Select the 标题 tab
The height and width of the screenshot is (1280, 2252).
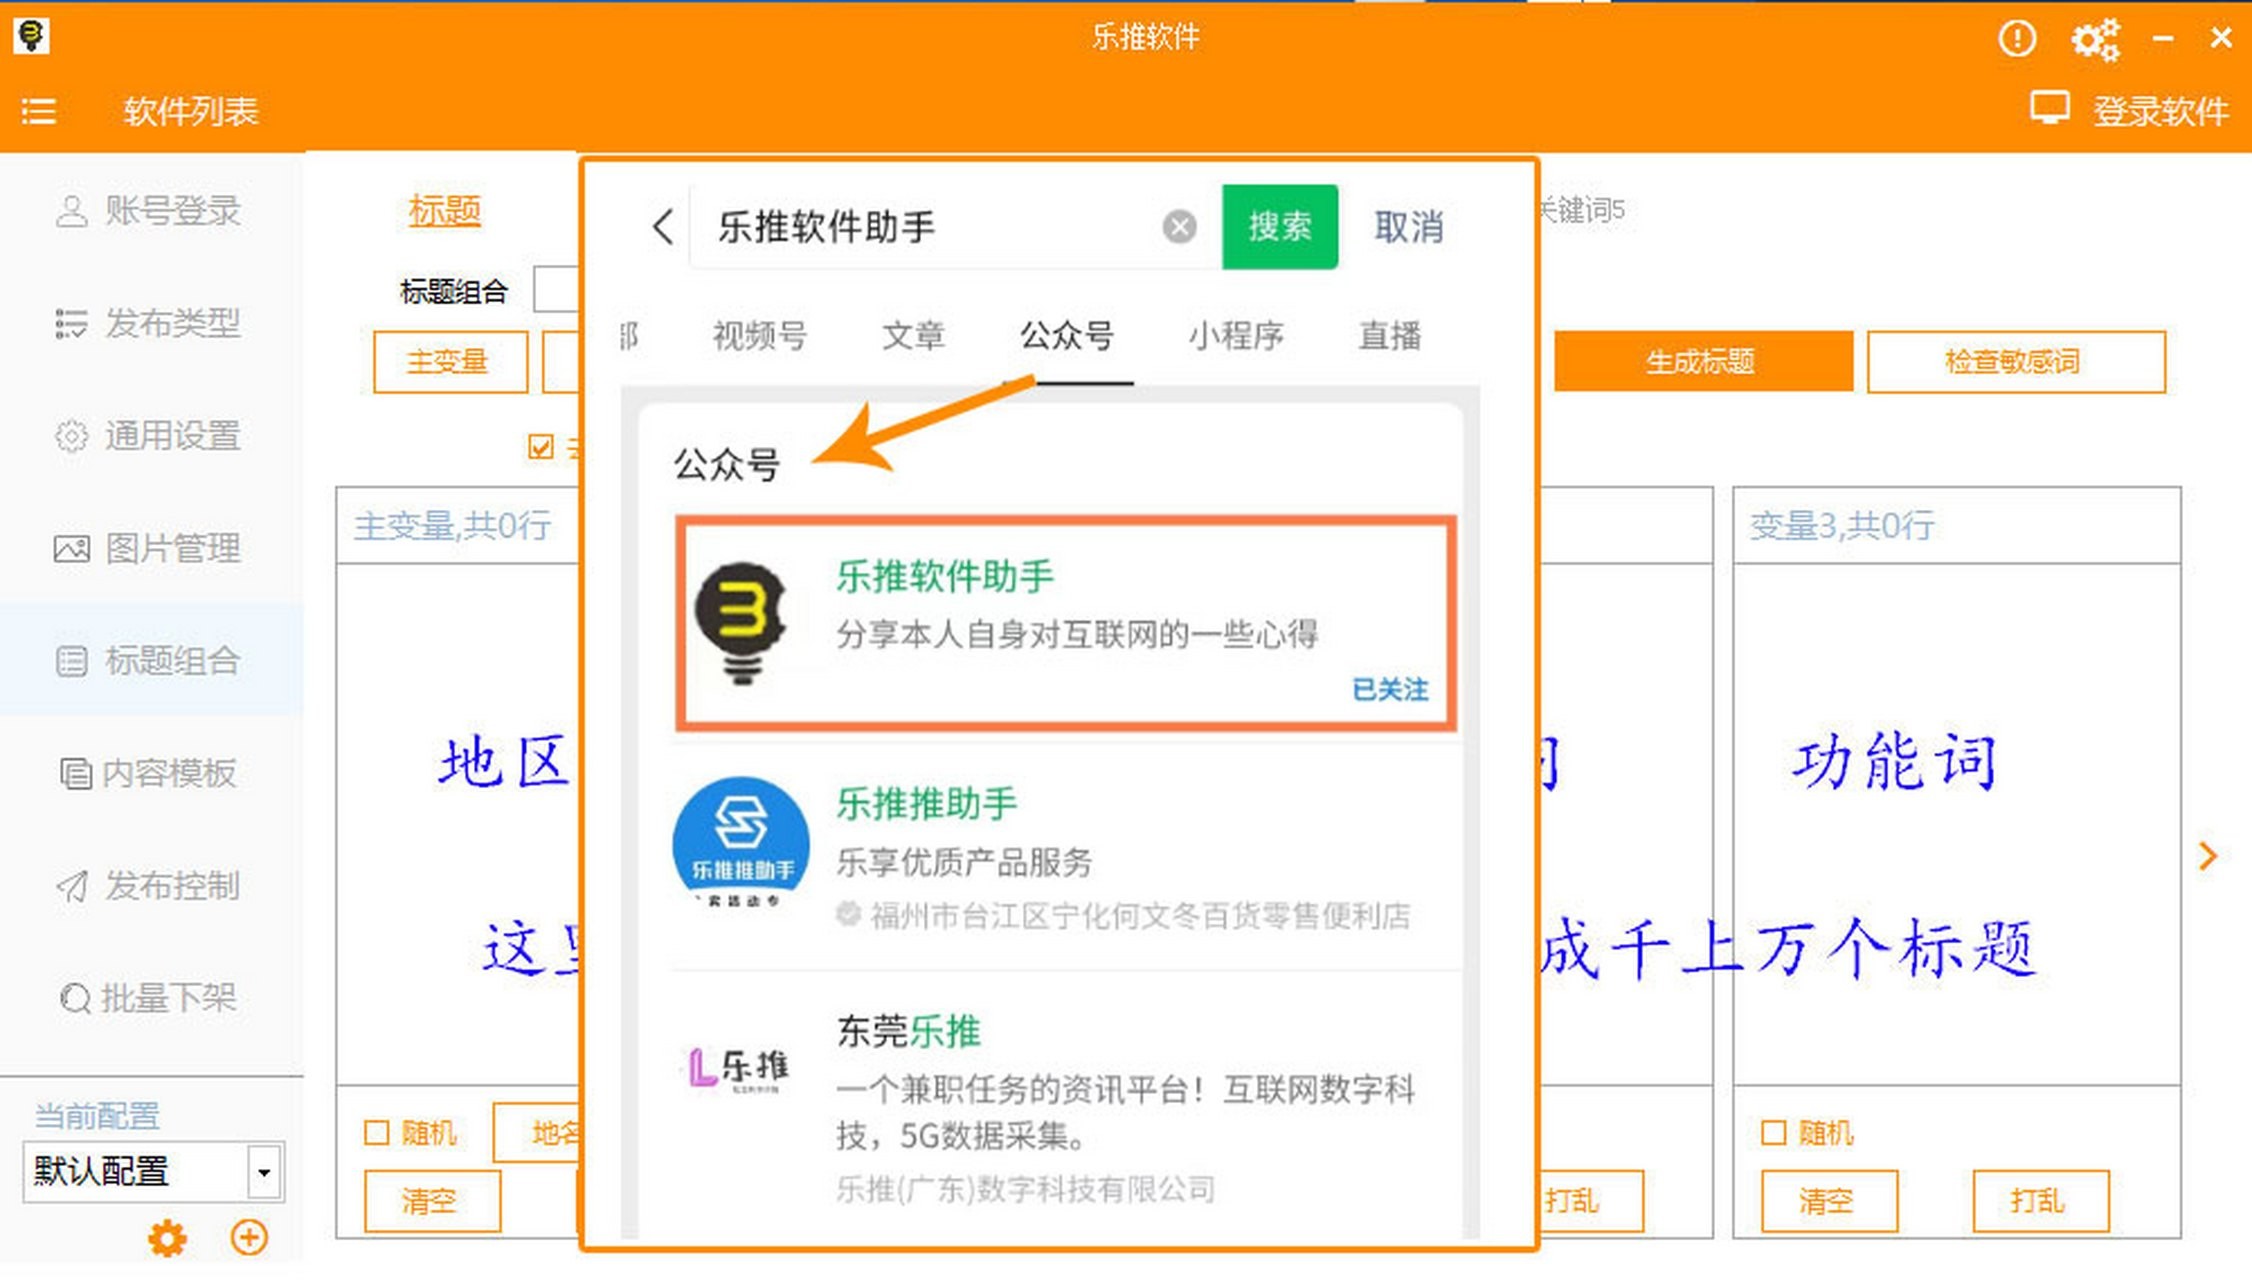click(x=445, y=211)
